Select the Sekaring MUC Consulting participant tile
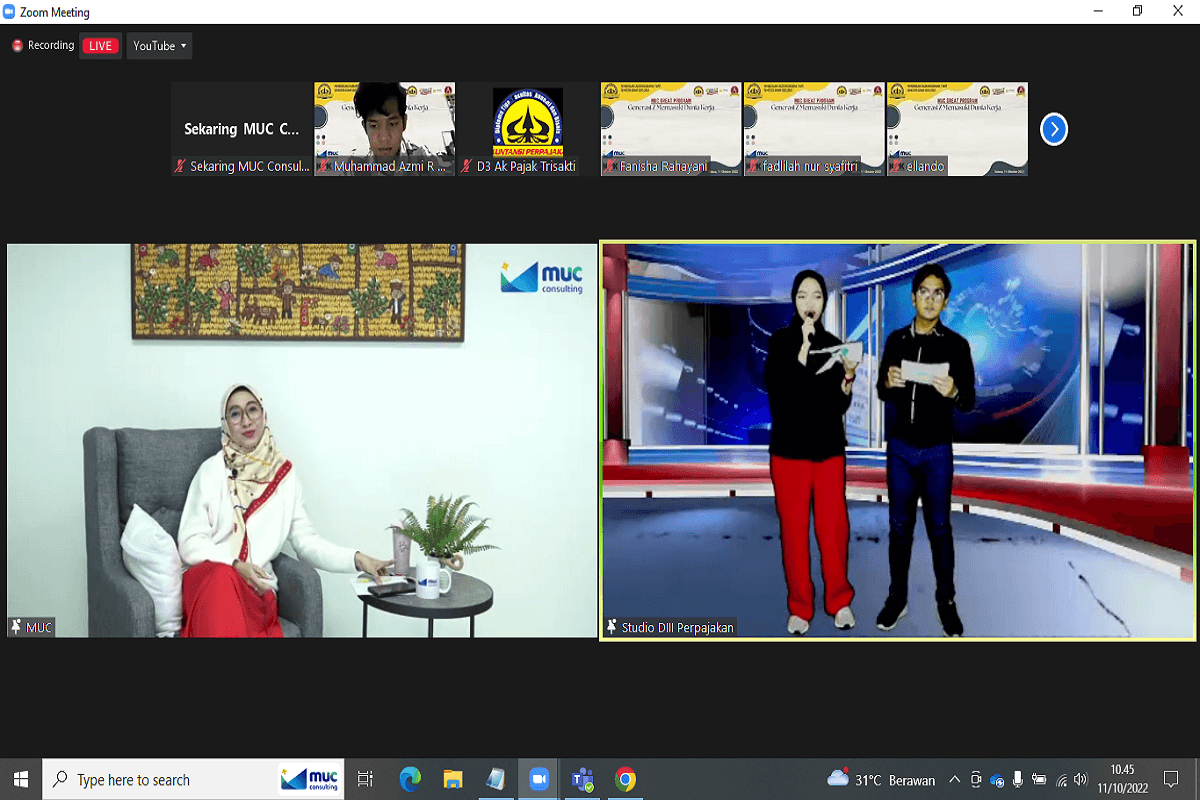1200x800 pixels. point(242,129)
